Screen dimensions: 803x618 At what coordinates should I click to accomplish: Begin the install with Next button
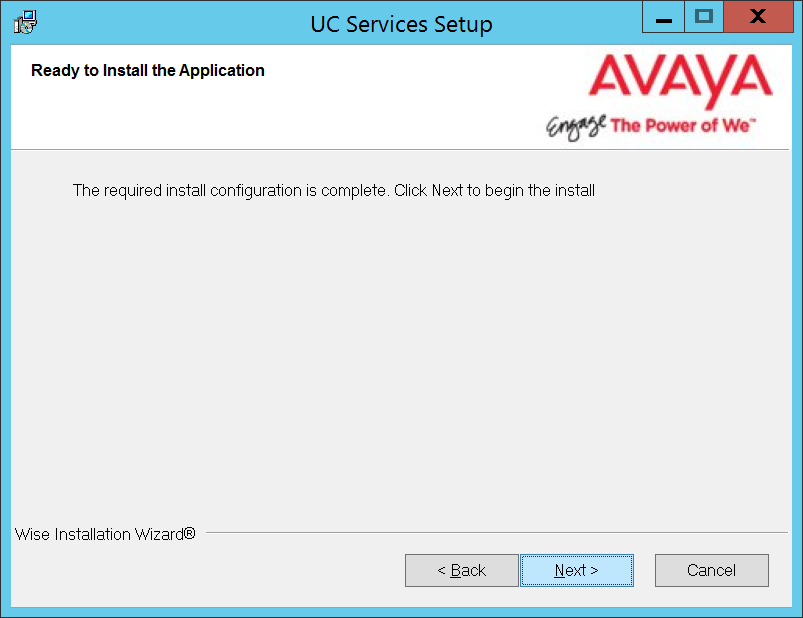coord(577,570)
